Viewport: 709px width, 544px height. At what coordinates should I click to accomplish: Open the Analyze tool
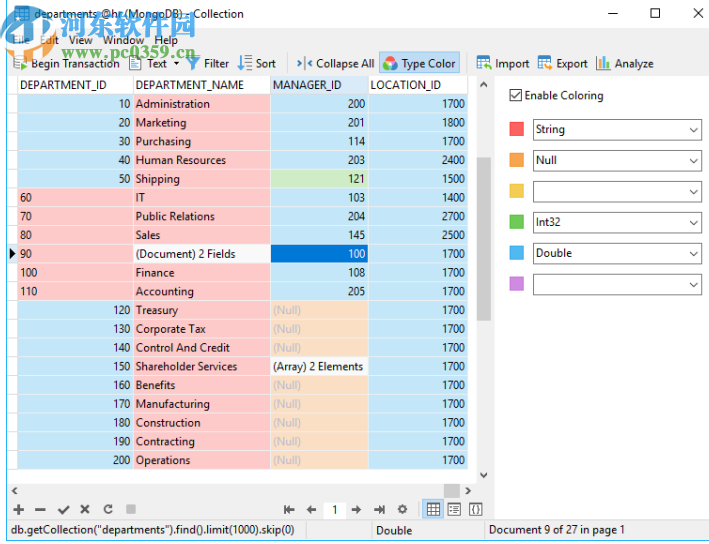point(624,63)
